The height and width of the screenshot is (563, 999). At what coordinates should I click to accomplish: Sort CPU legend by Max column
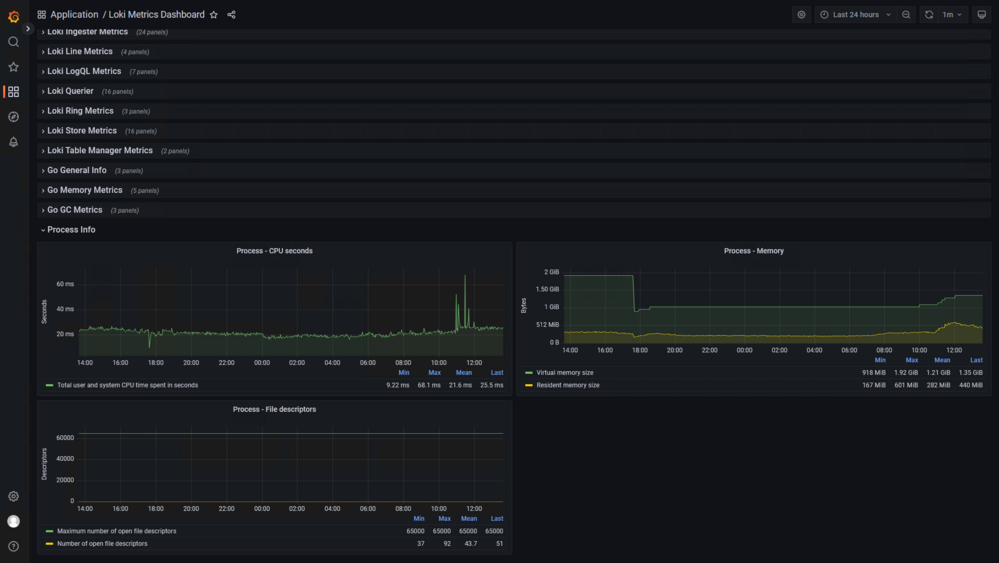435,373
